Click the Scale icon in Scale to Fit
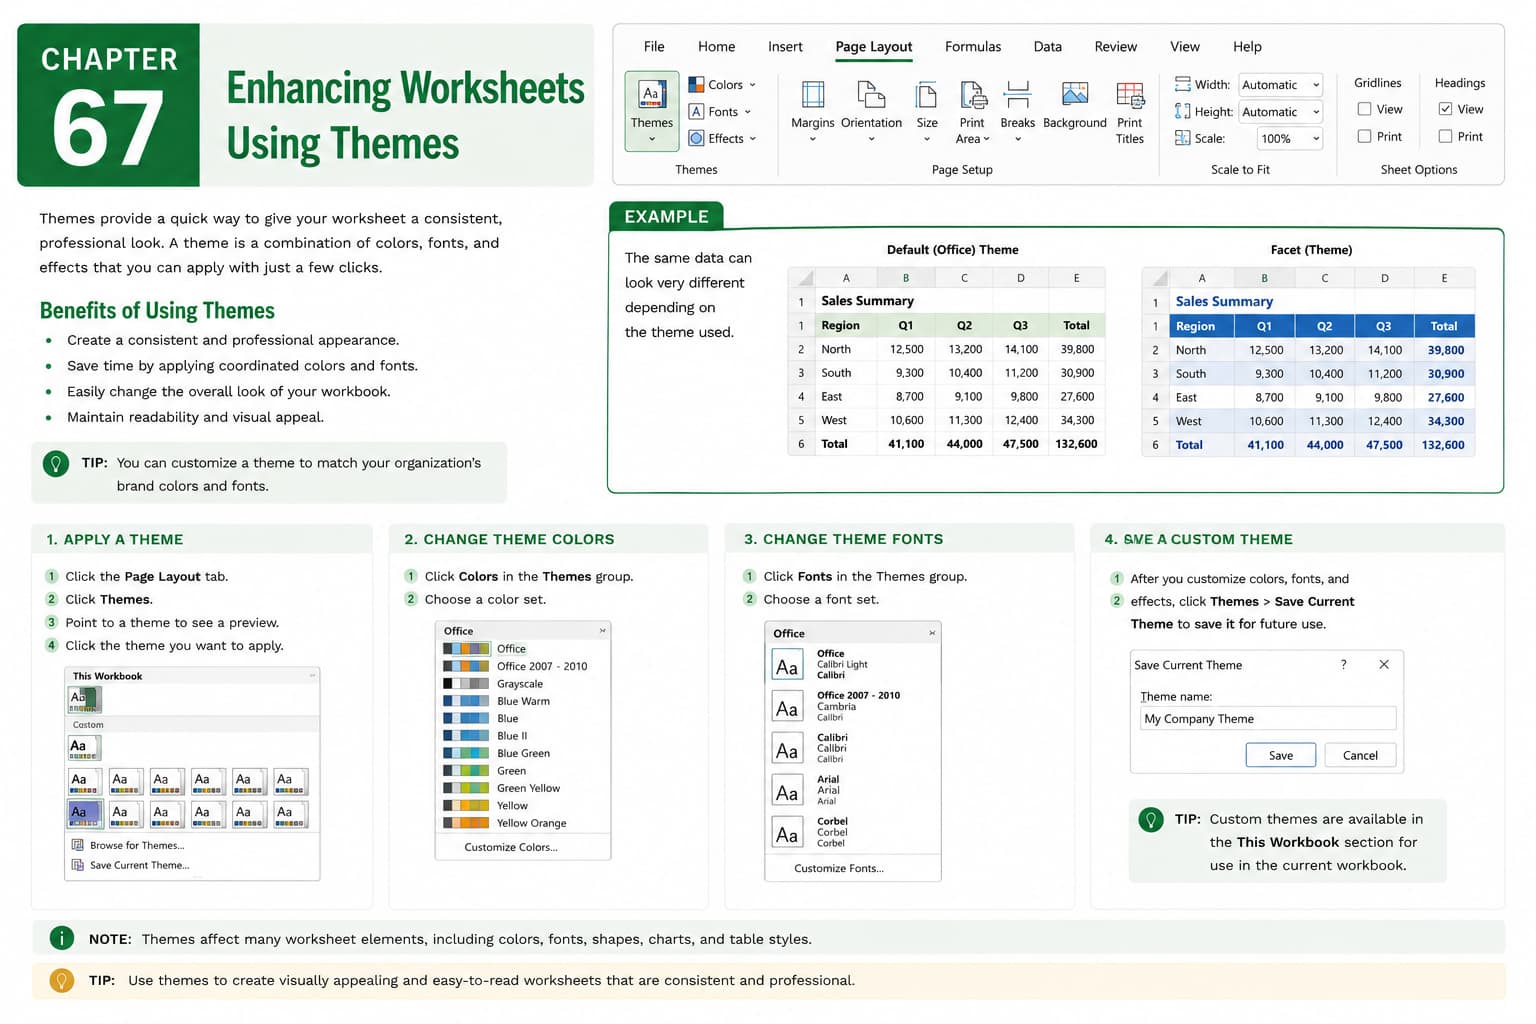 coord(1183,138)
